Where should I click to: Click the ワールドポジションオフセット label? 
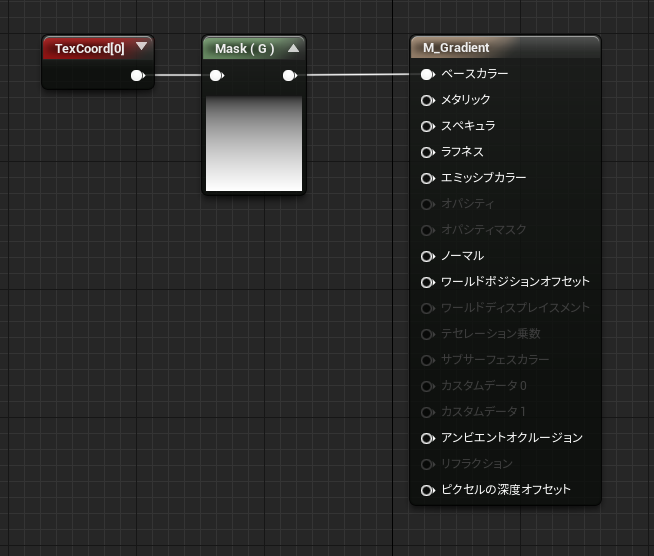click(516, 282)
